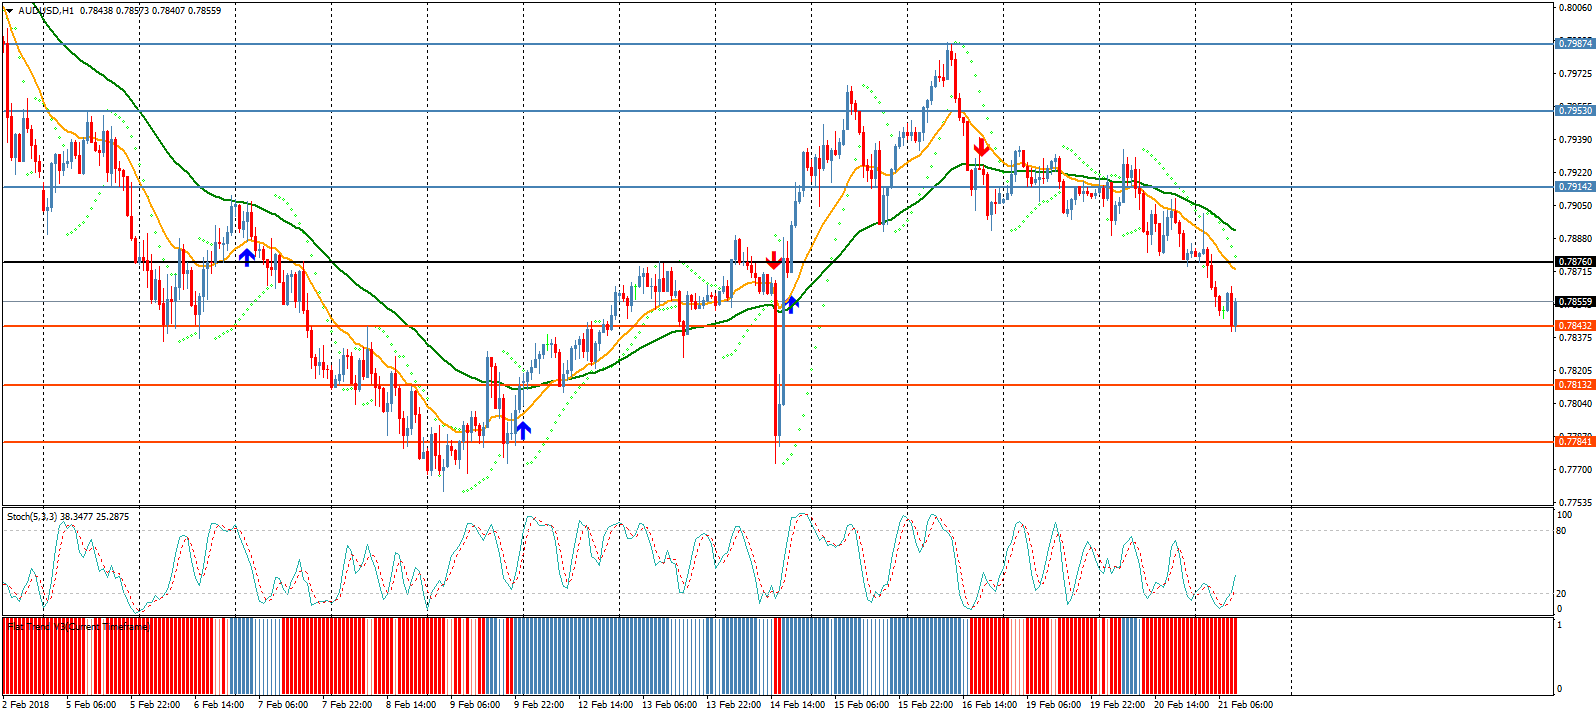Click the blue up arrow near 6 Feb 14:00

(246, 257)
